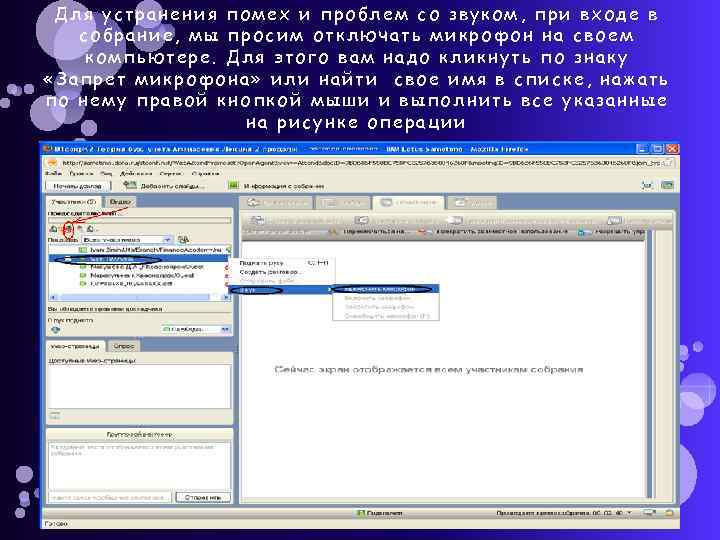Click the microphone mute icon in the participants toolbar
The image size is (720, 540).
point(68,228)
